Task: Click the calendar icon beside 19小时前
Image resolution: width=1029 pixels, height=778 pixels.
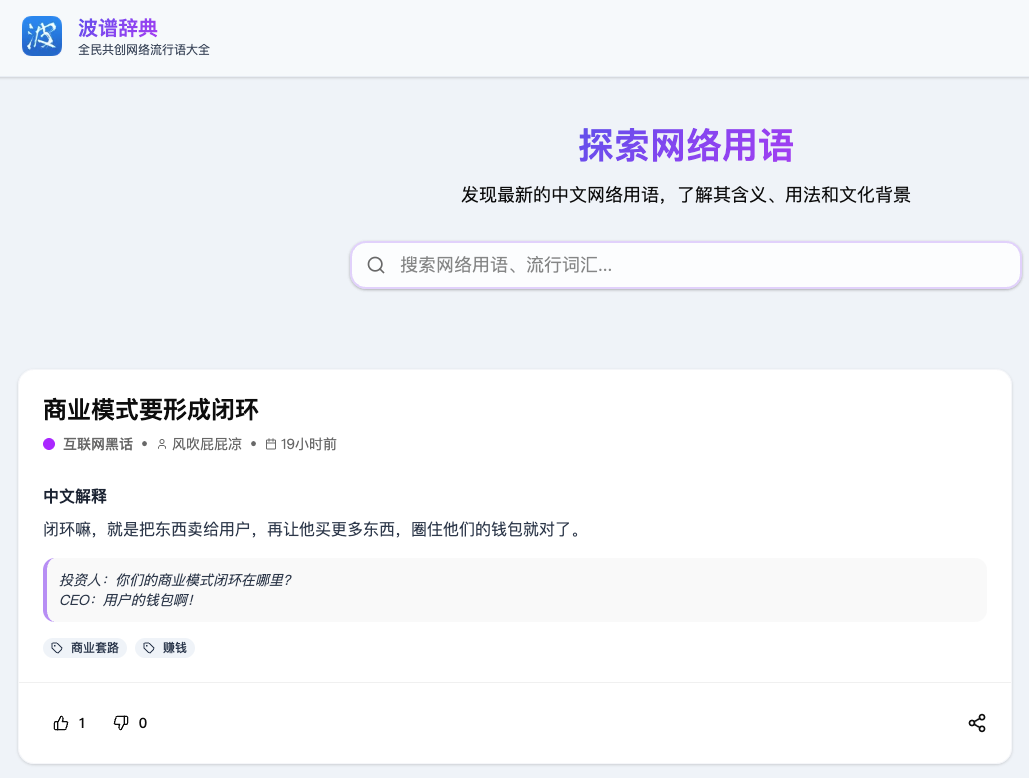Action: point(270,444)
